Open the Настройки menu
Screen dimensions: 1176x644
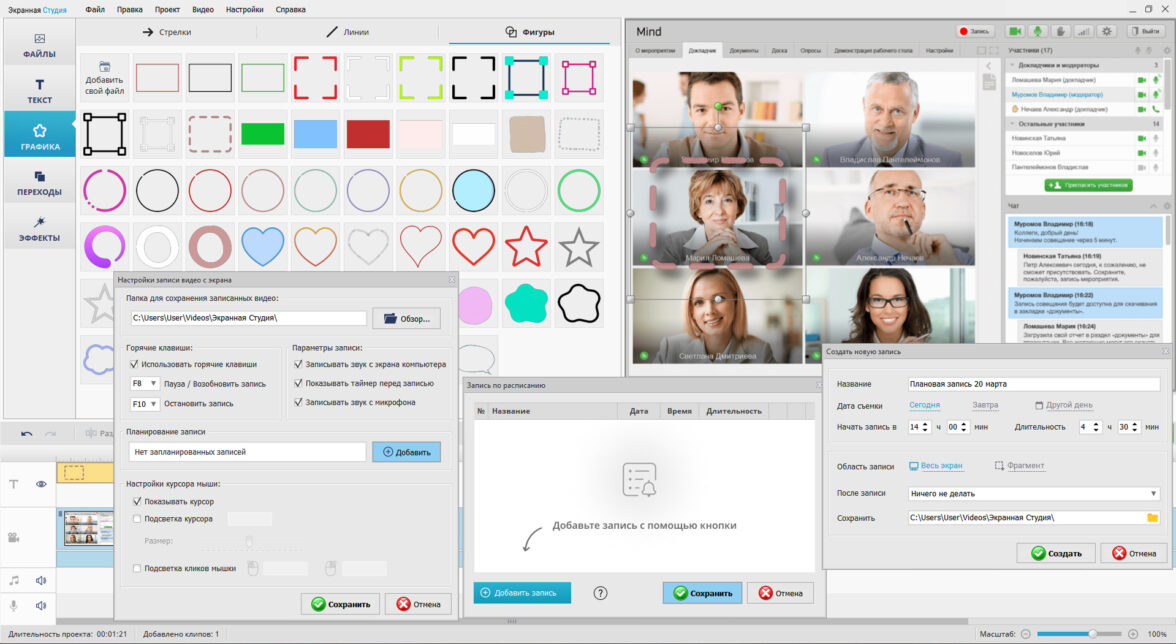[244, 10]
